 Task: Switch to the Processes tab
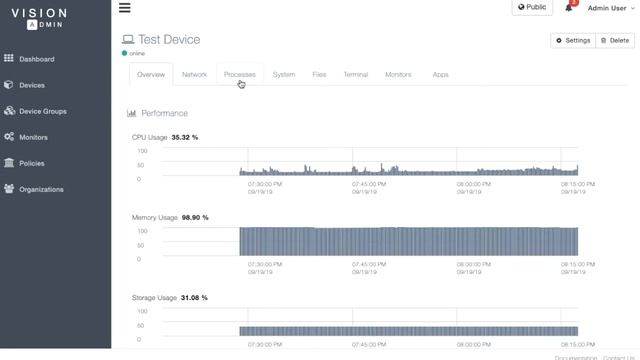pos(240,75)
